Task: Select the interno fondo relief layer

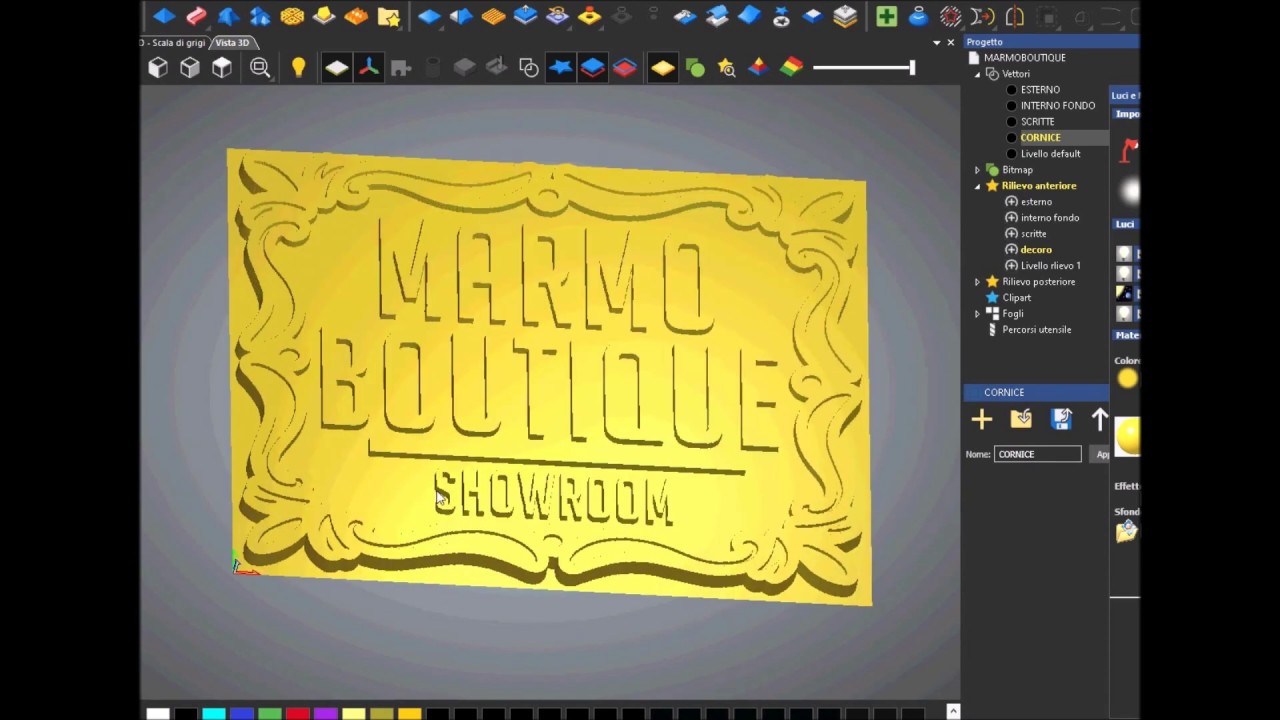Action: coord(1050,218)
